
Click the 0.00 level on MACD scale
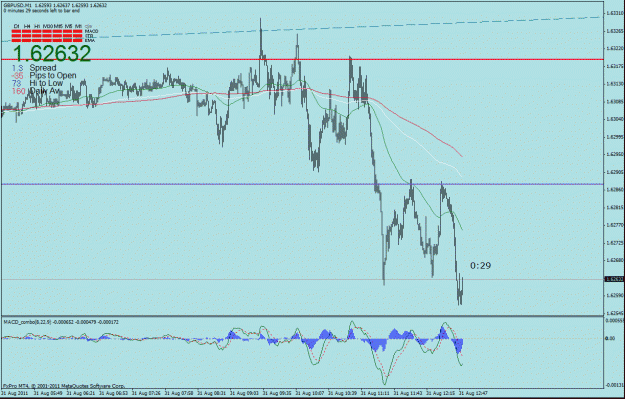pyautogui.click(x=610, y=338)
